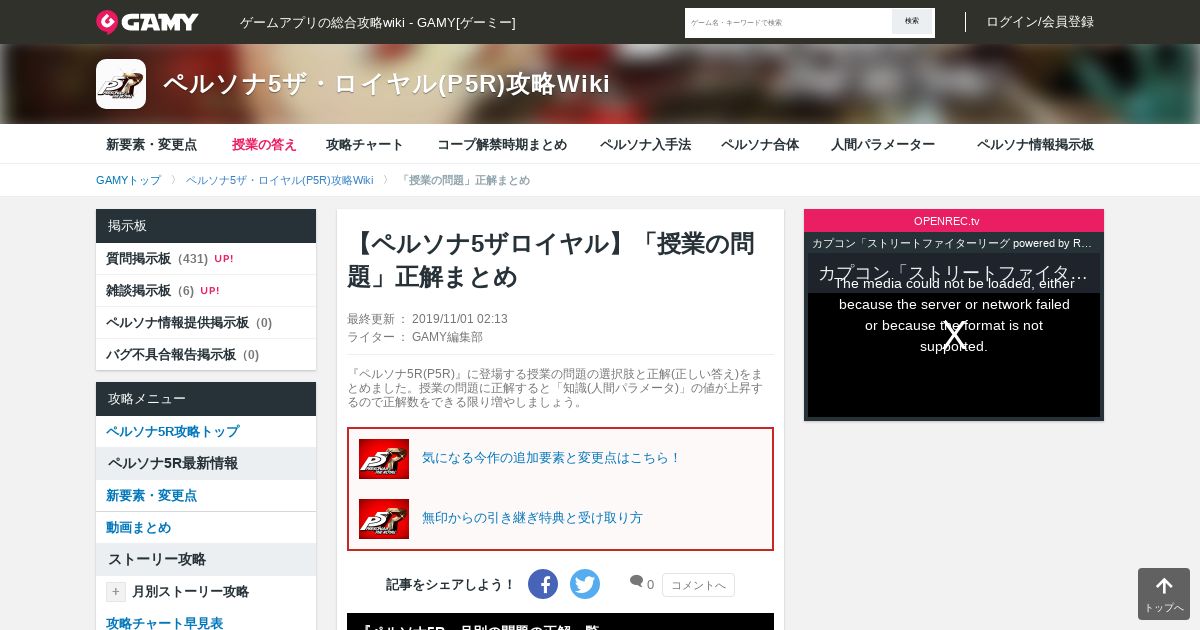Open ペルソナ合体 nav tab
This screenshot has height=630, width=1200.
coord(760,144)
